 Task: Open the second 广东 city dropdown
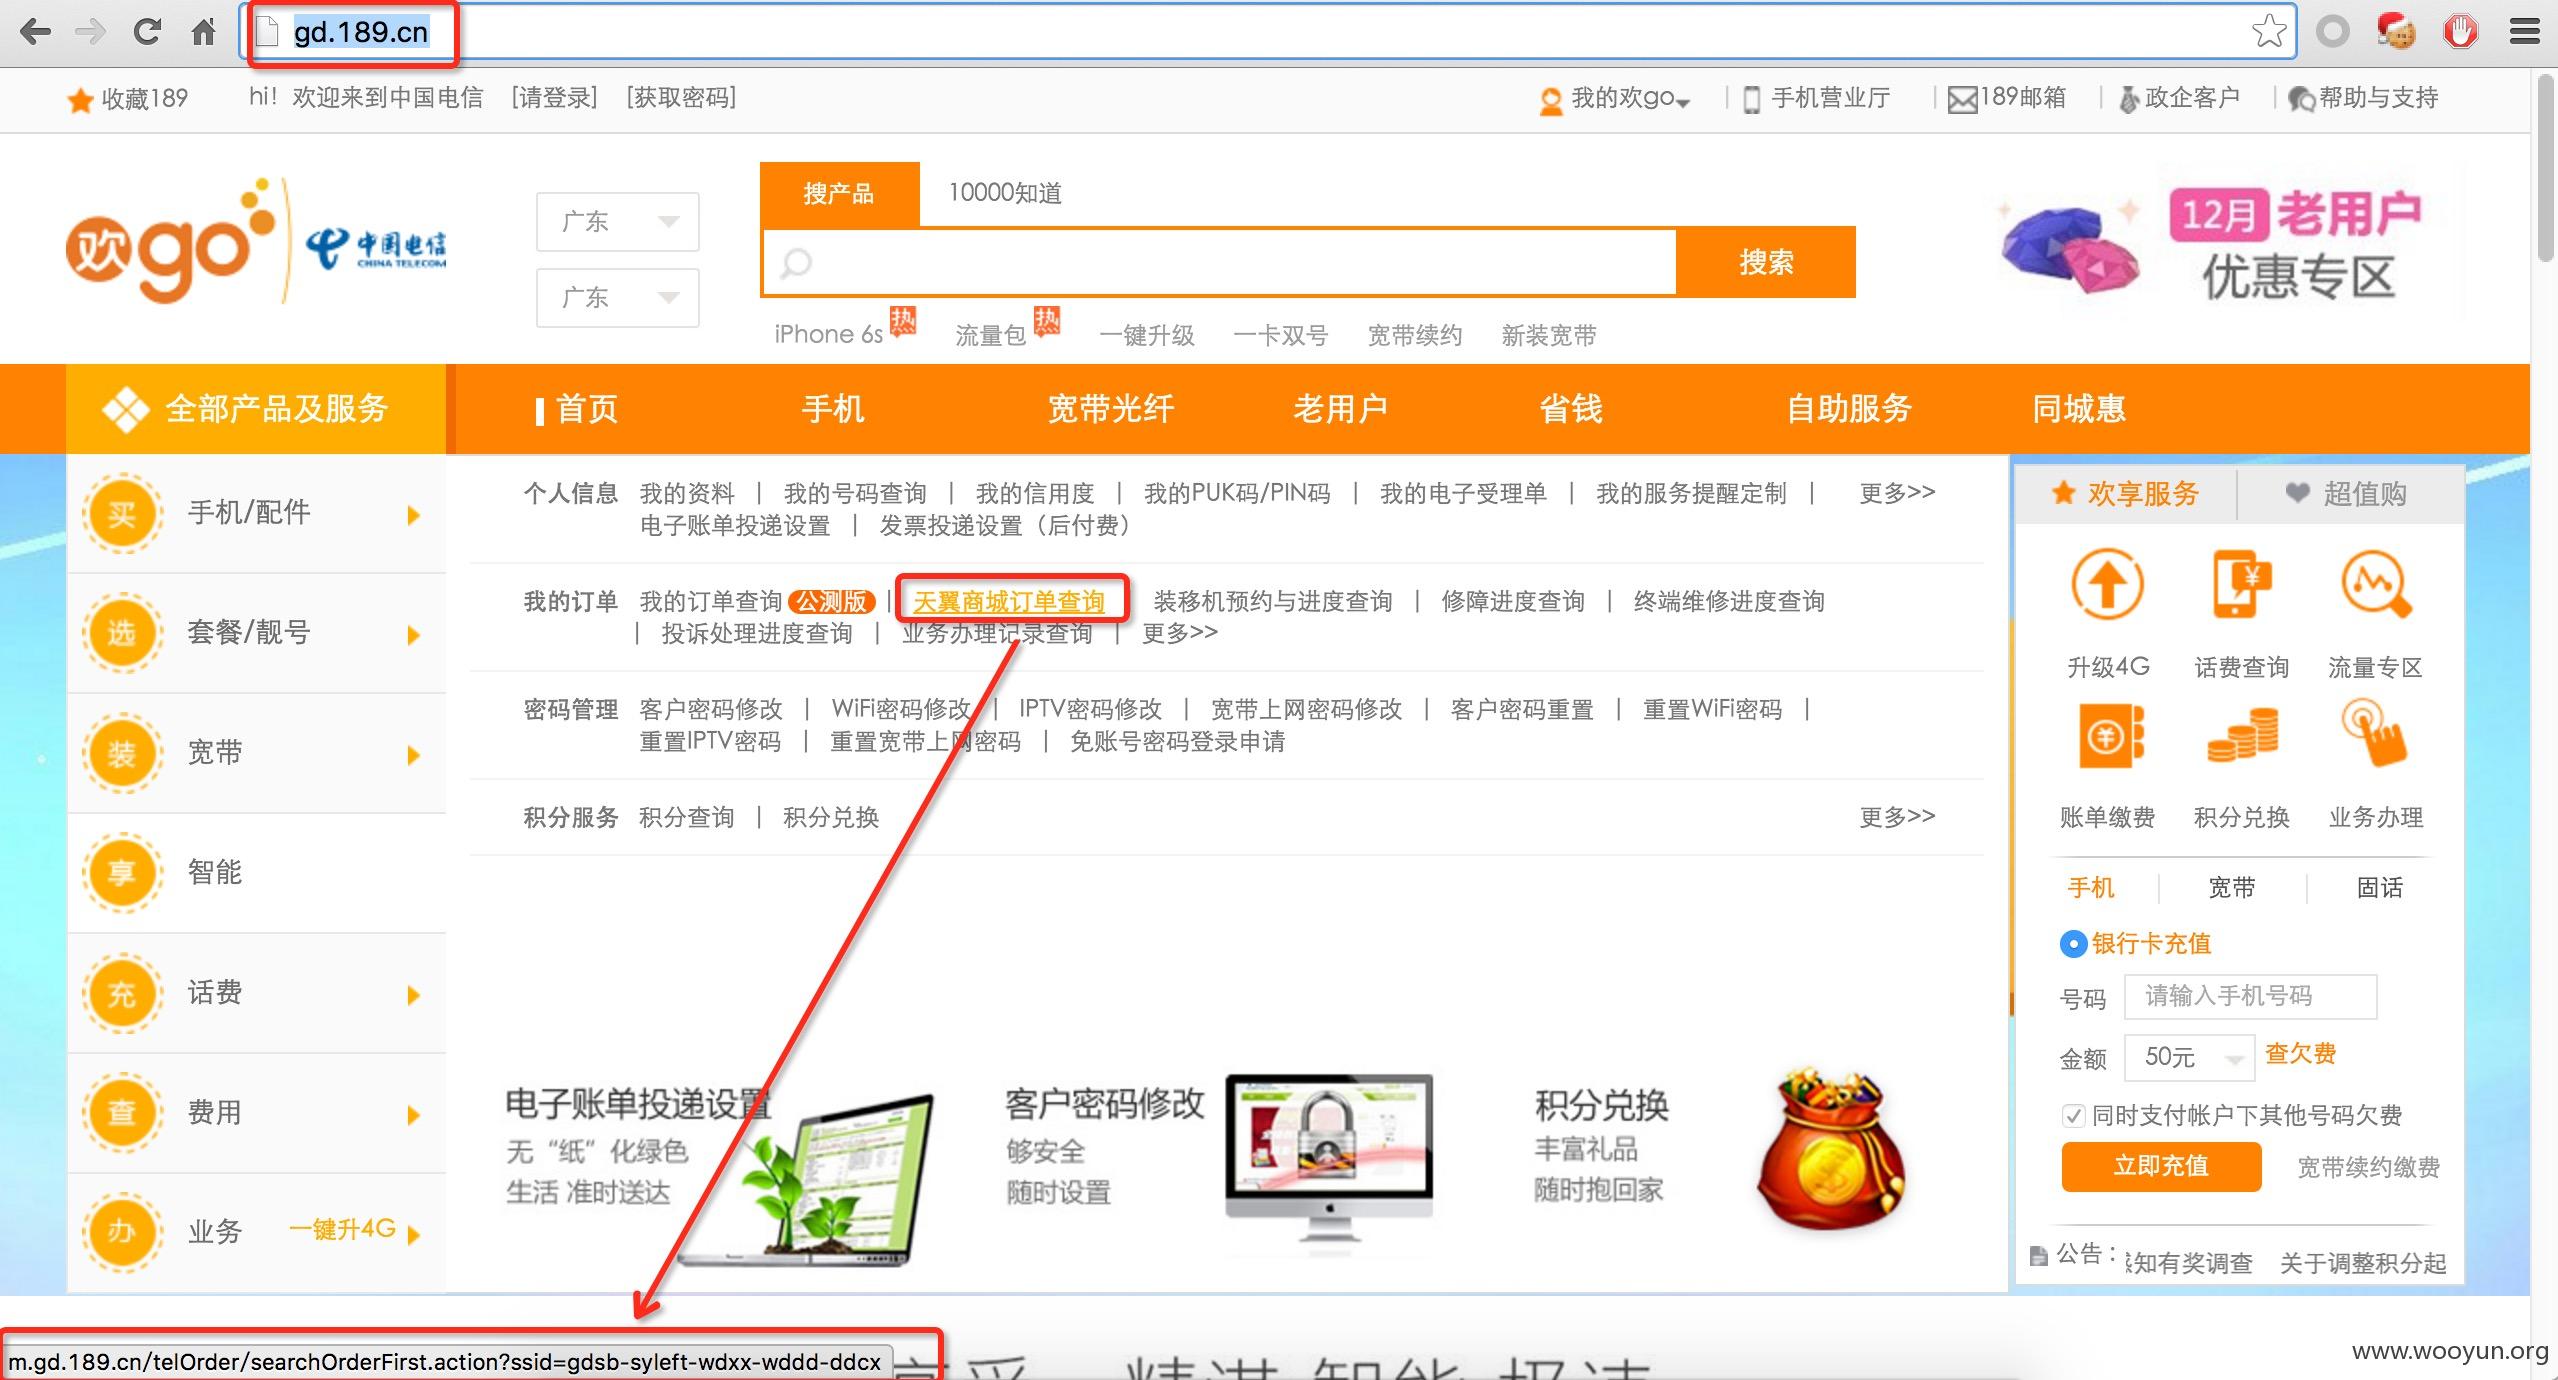point(617,297)
